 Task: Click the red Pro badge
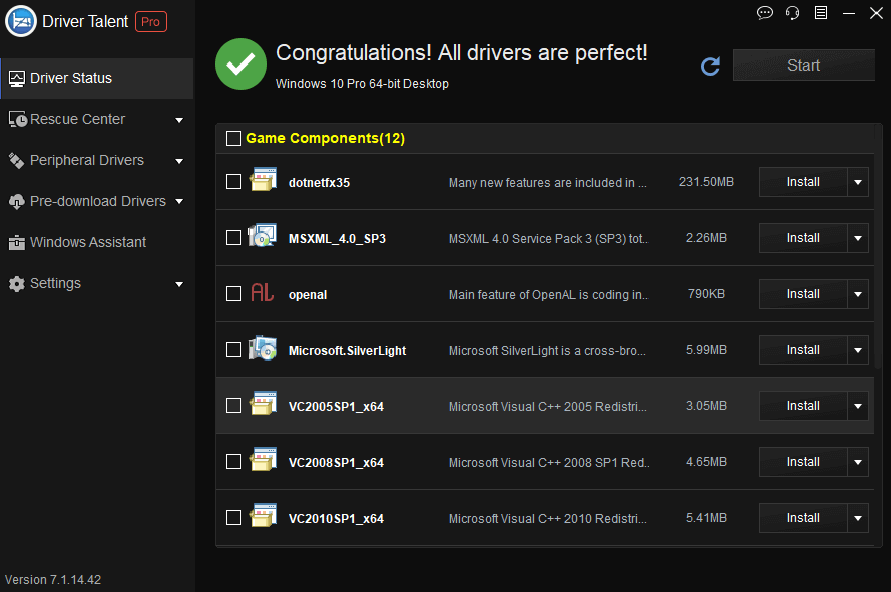[x=151, y=22]
